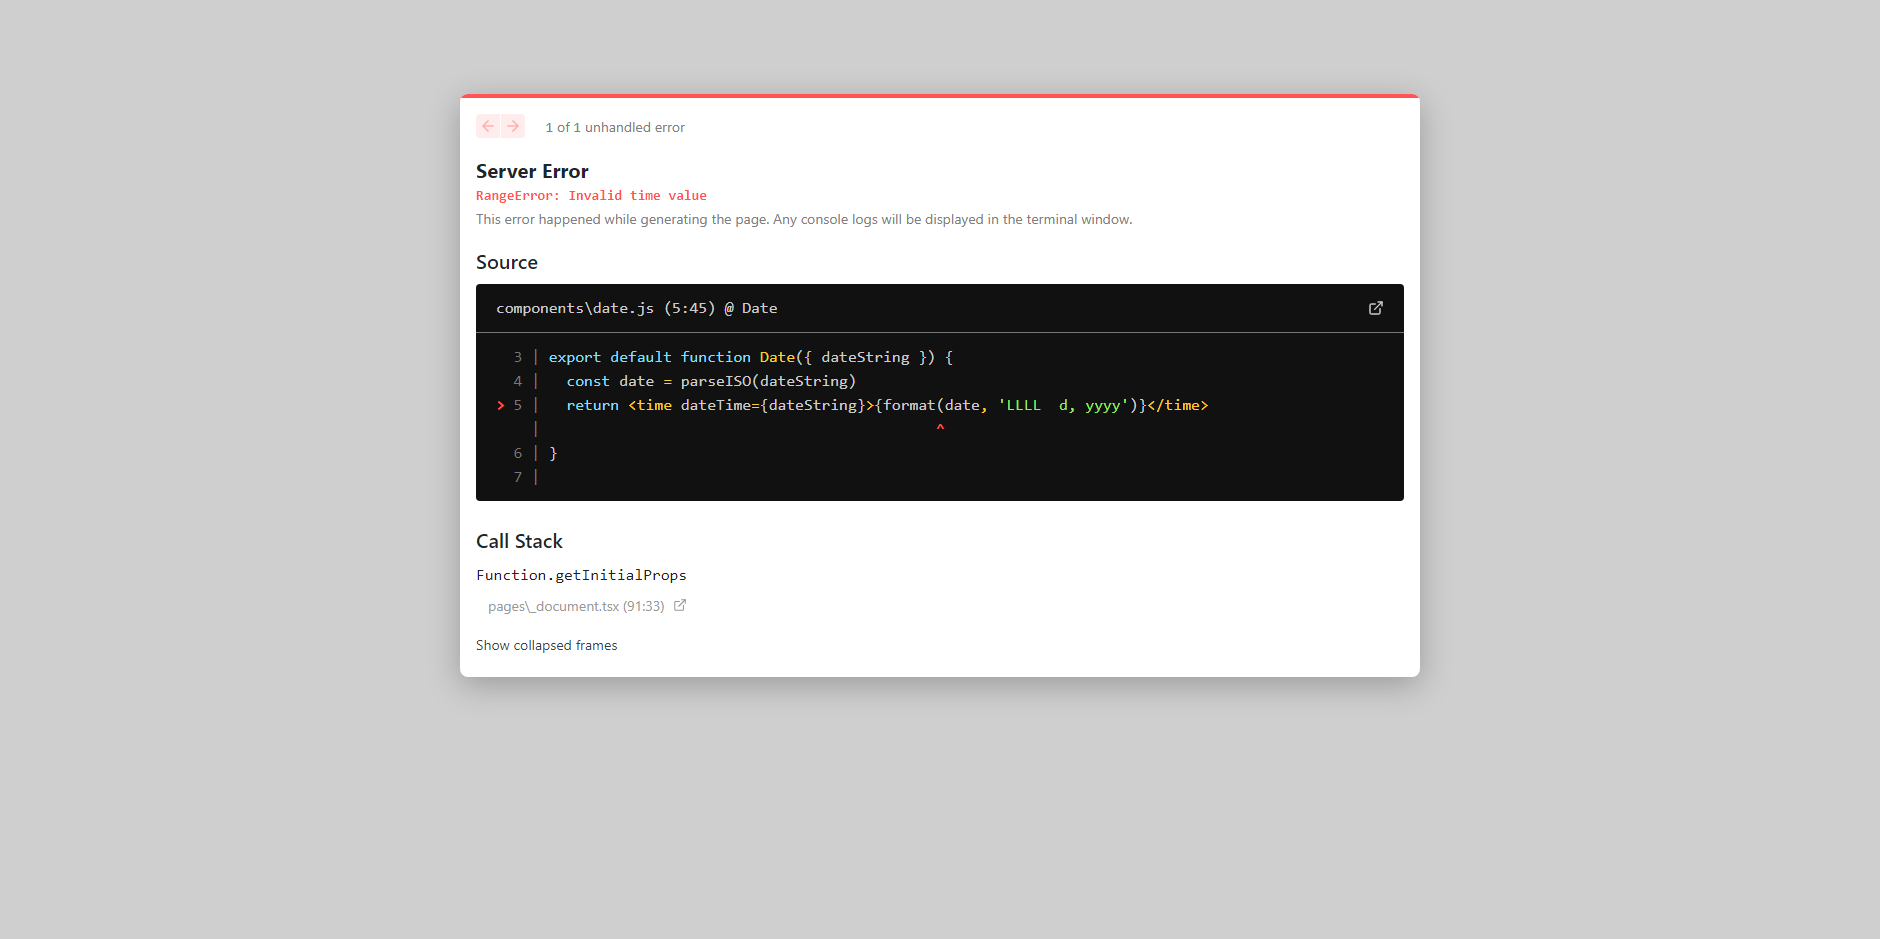1880x939 pixels.
Task: Show collapsed frames in the call stack
Action: pos(546,645)
